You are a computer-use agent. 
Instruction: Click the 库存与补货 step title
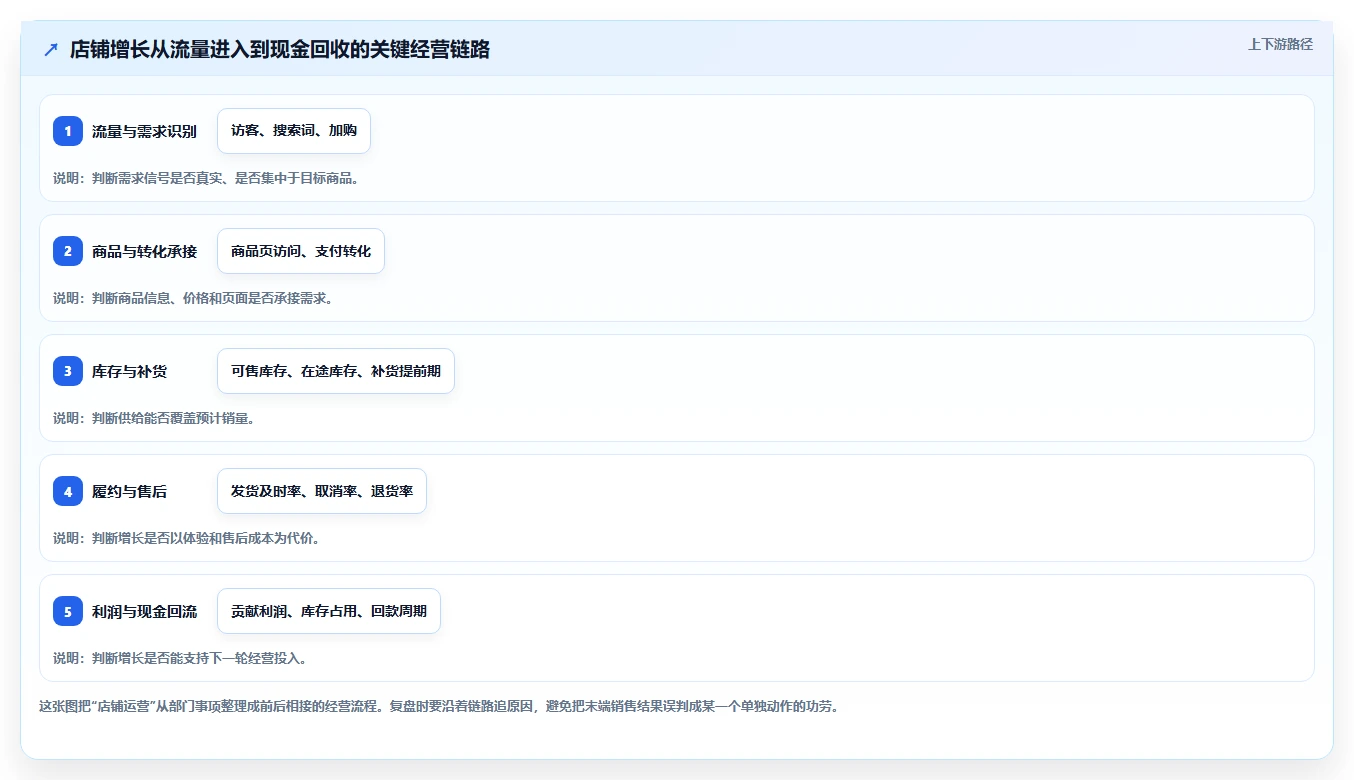click(x=130, y=371)
